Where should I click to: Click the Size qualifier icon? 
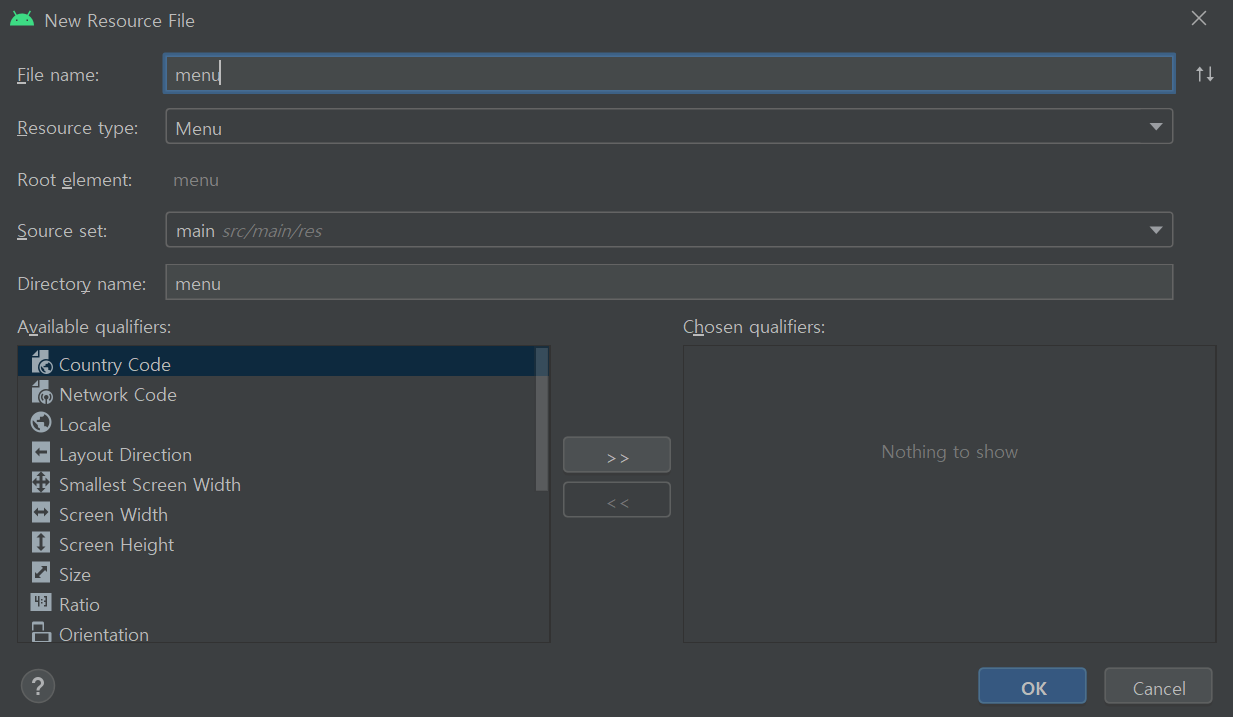[41, 573]
